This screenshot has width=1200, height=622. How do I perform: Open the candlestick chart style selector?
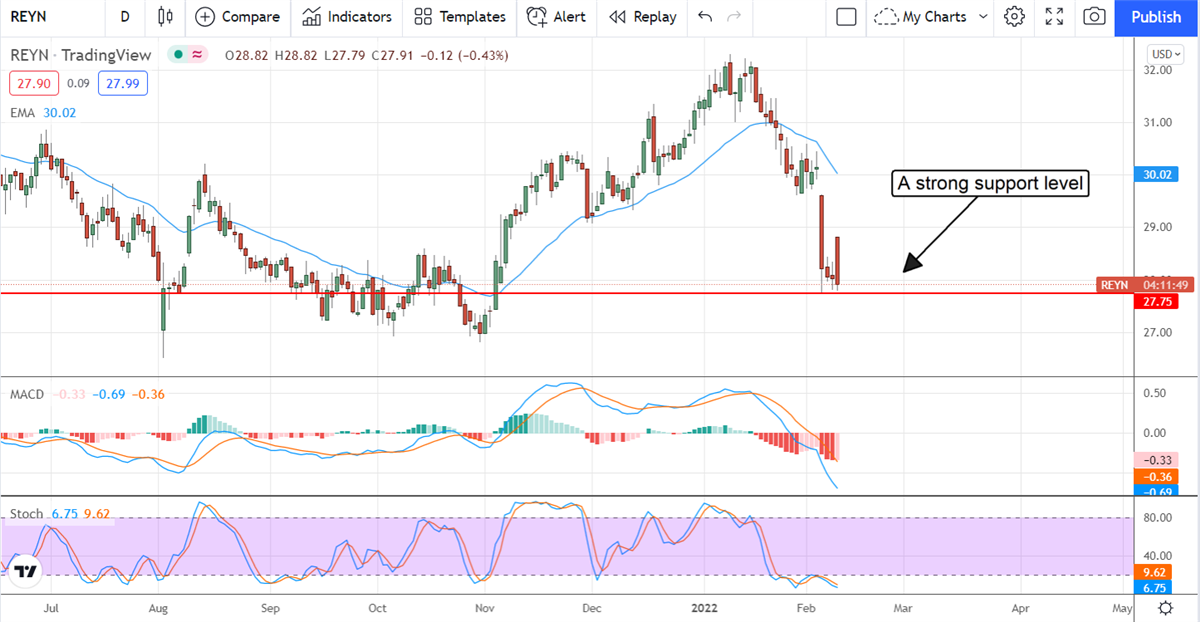(166, 17)
